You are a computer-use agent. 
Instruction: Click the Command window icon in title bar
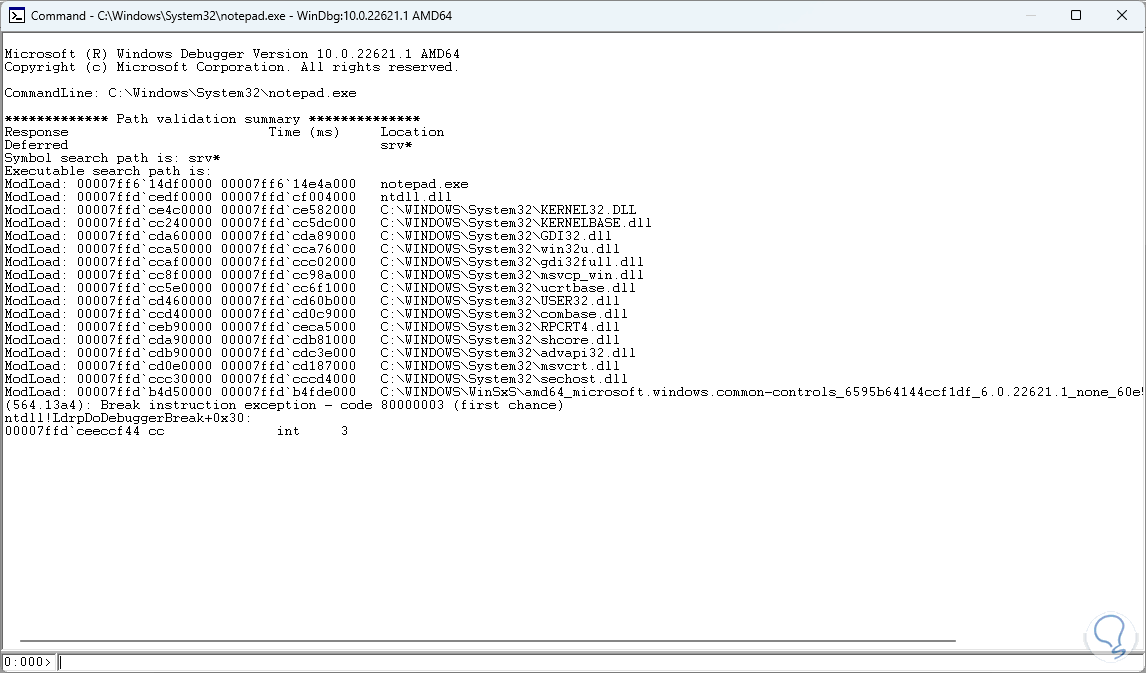[x=16, y=15]
